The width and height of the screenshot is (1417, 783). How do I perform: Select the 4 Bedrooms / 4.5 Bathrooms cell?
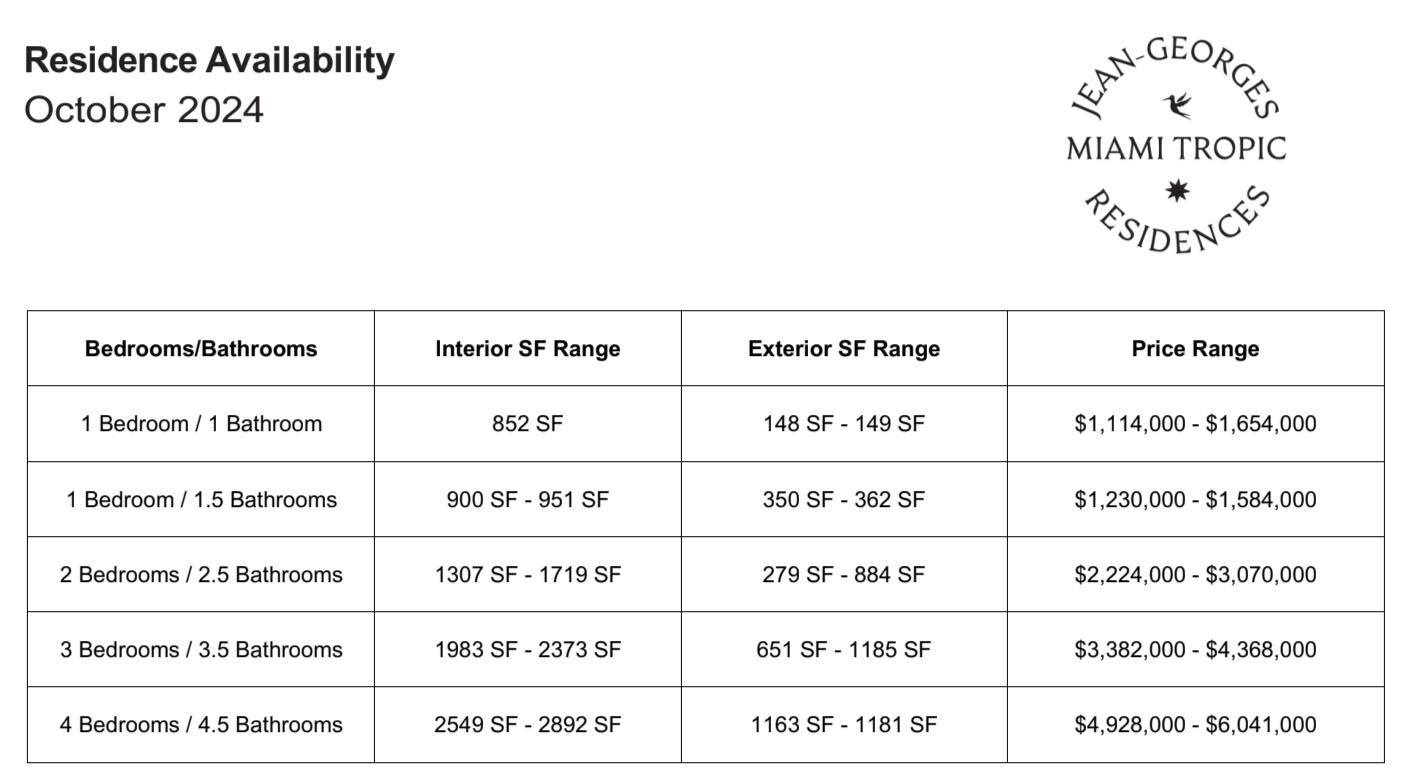[201, 725]
